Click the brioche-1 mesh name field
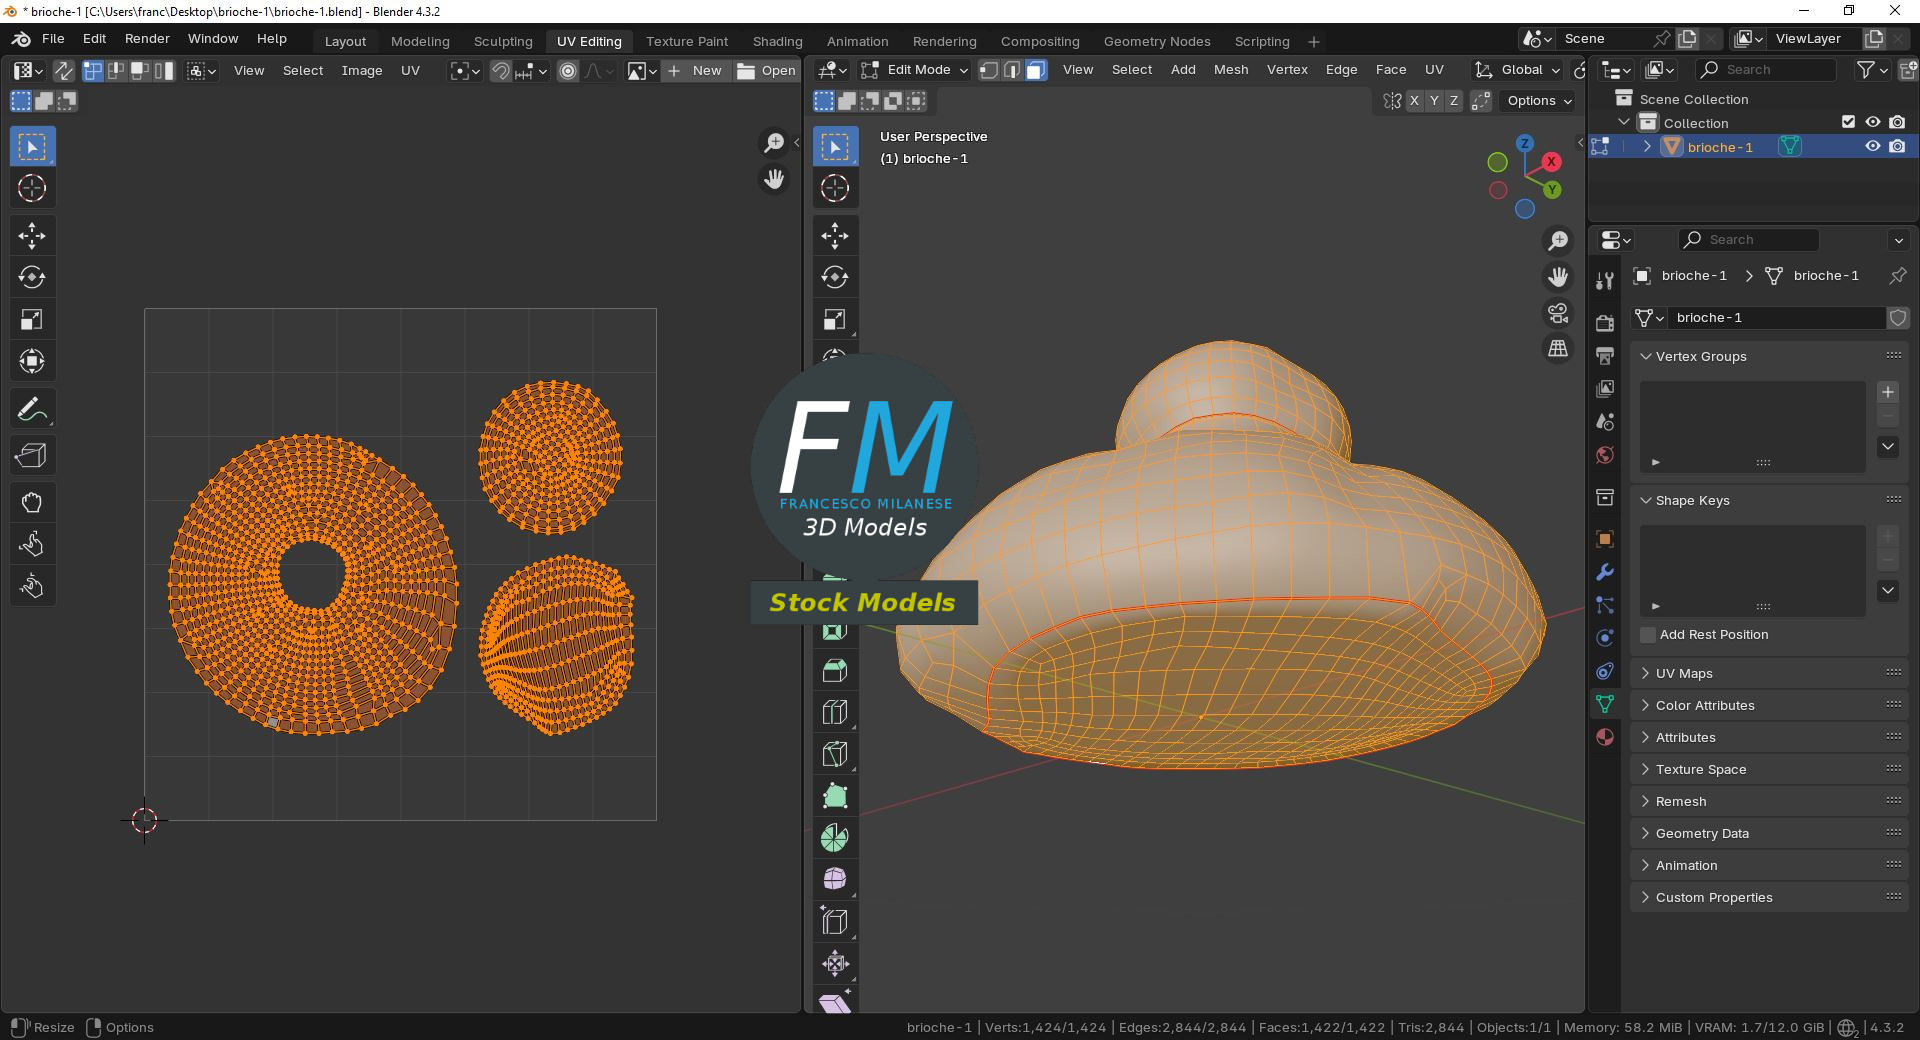 (1777, 318)
